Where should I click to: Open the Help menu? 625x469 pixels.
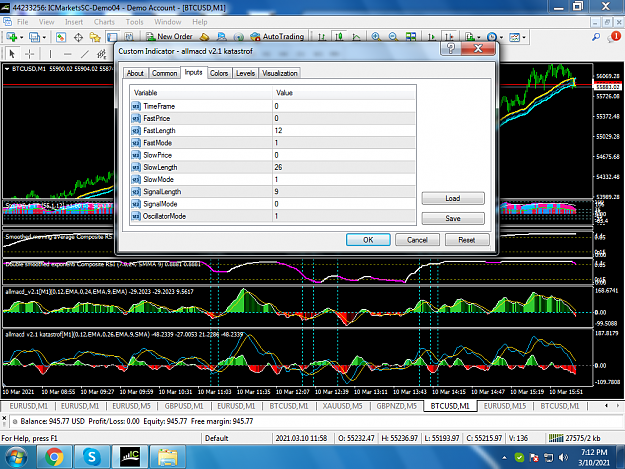pyautogui.click(x=200, y=22)
